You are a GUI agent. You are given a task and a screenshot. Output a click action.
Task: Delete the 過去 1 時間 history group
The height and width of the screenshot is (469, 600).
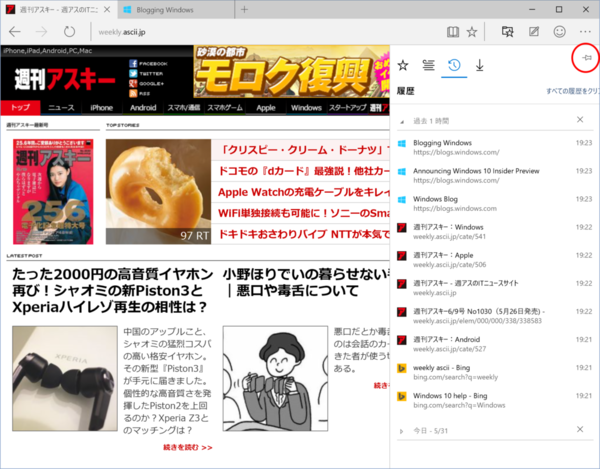pyautogui.click(x=580, y=120)
